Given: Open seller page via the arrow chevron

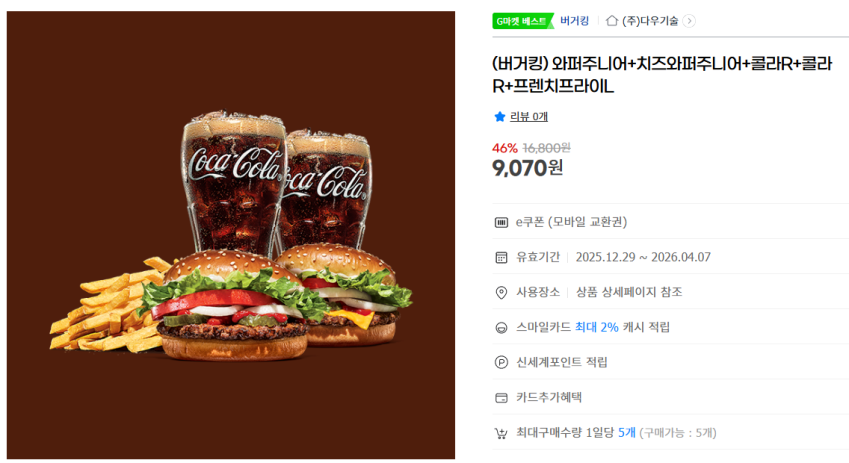Looking at the screenshot, I should point(689,21).
